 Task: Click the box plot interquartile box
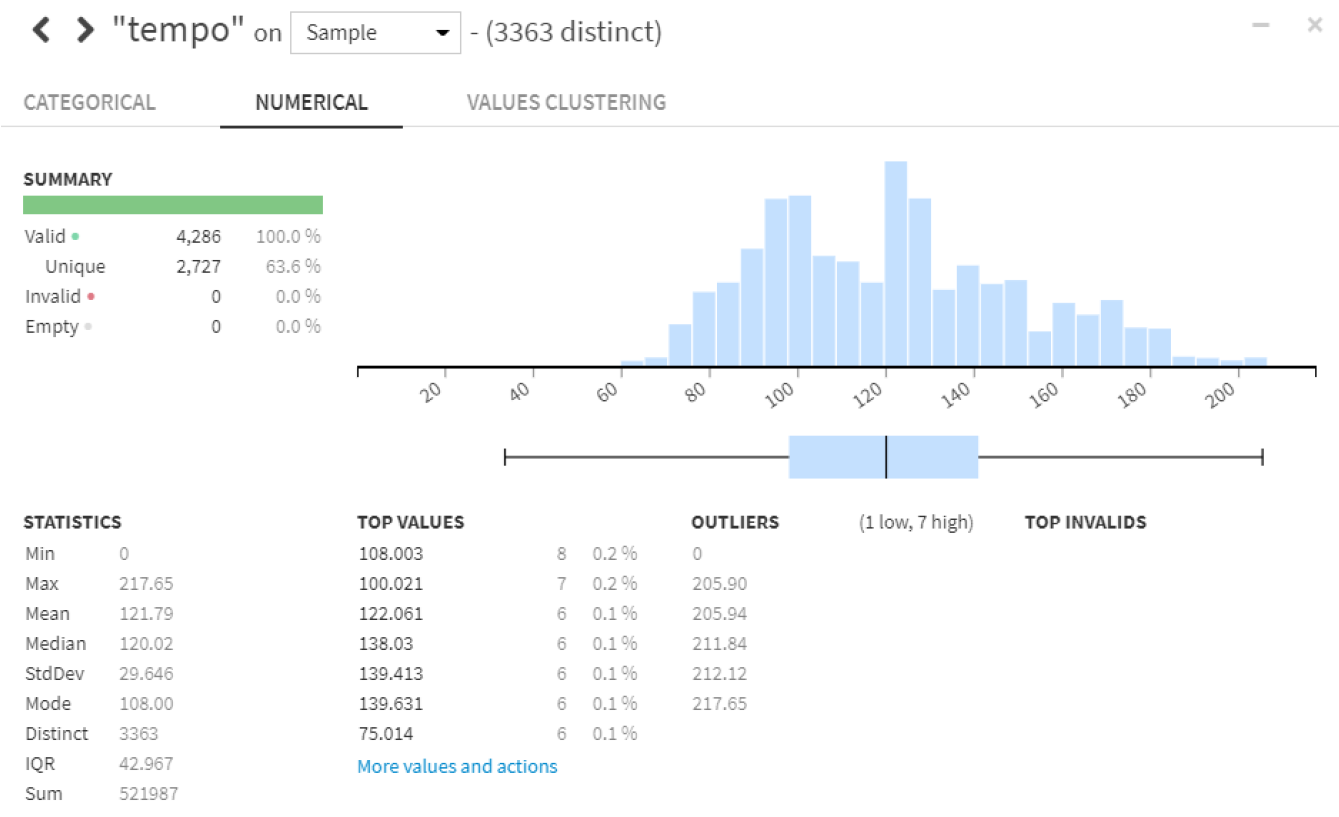click(883, 457)
